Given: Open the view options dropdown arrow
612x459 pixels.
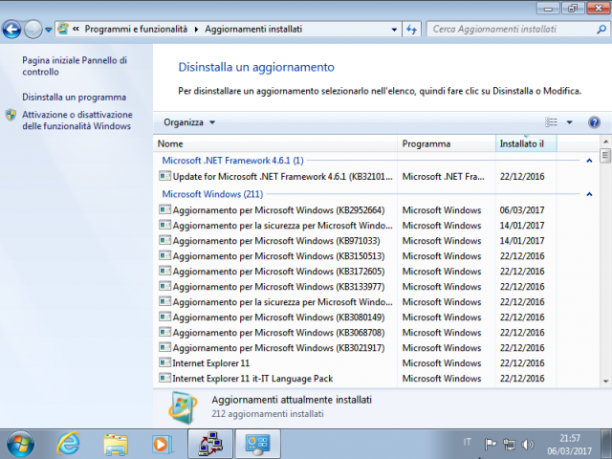Looking at the screenshot, I should pyautogui.click(x=569, y=123).
